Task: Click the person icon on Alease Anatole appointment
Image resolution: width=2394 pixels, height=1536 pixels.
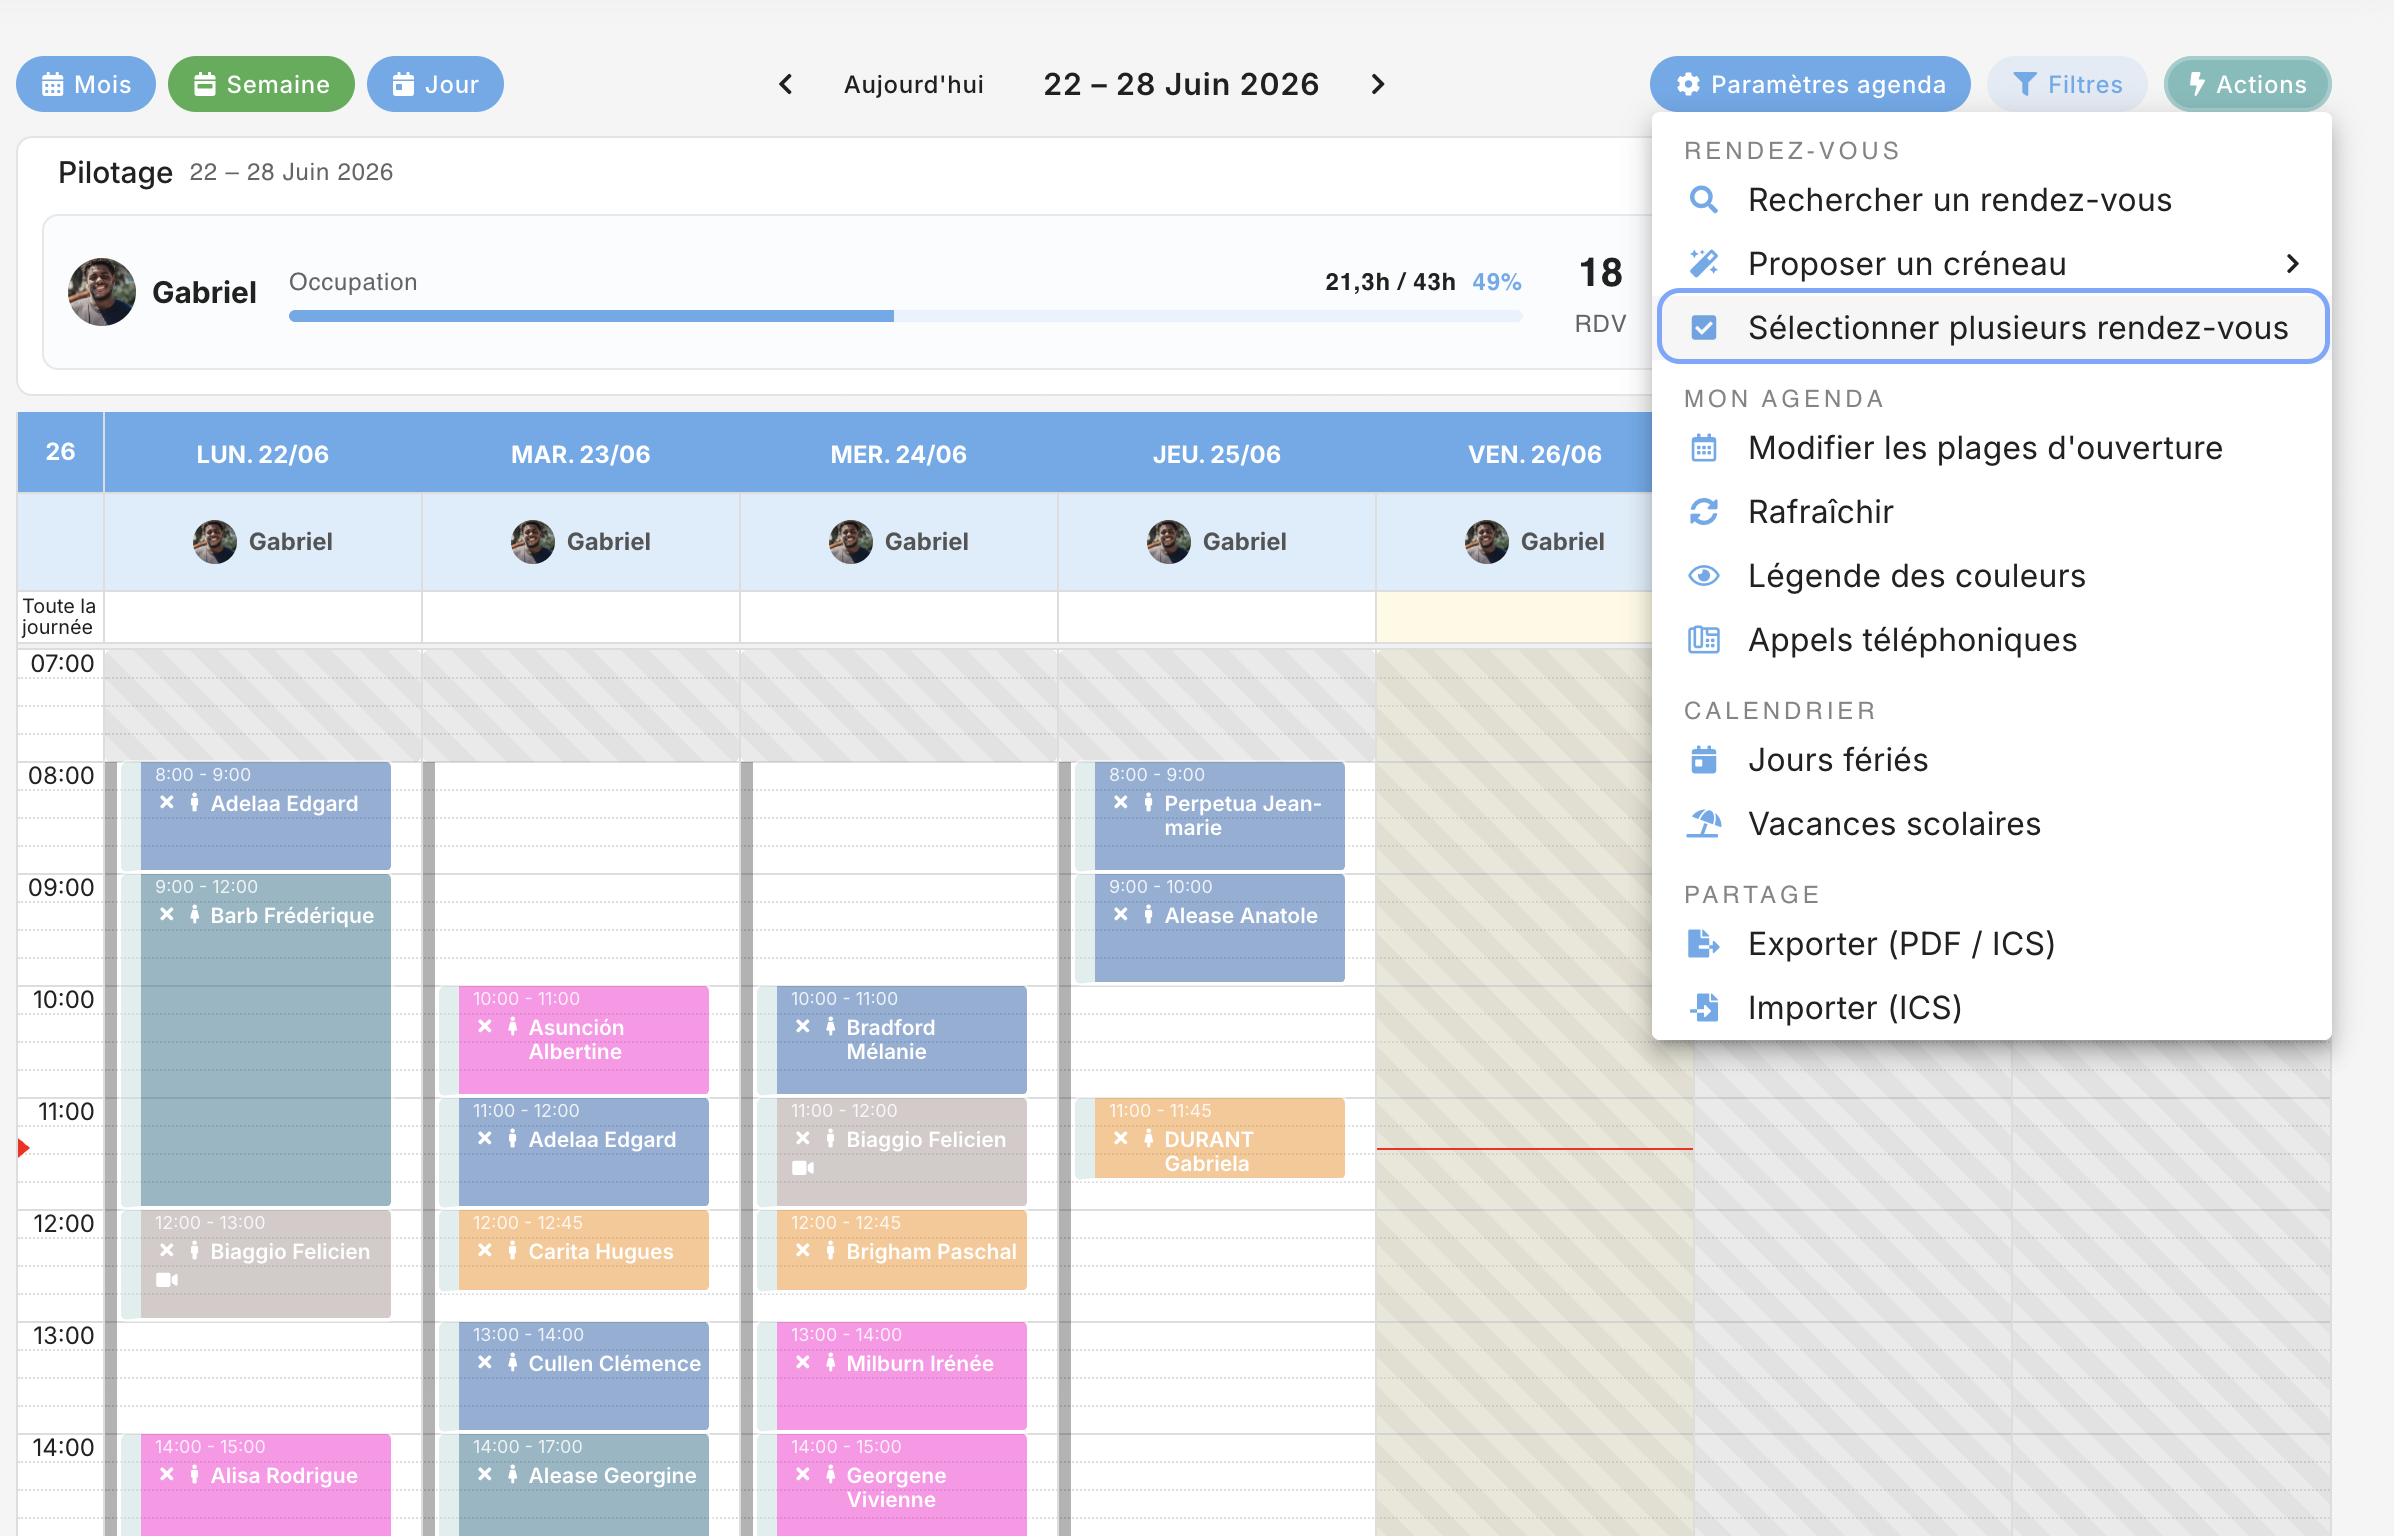Action: click(x=1148, y=915)
